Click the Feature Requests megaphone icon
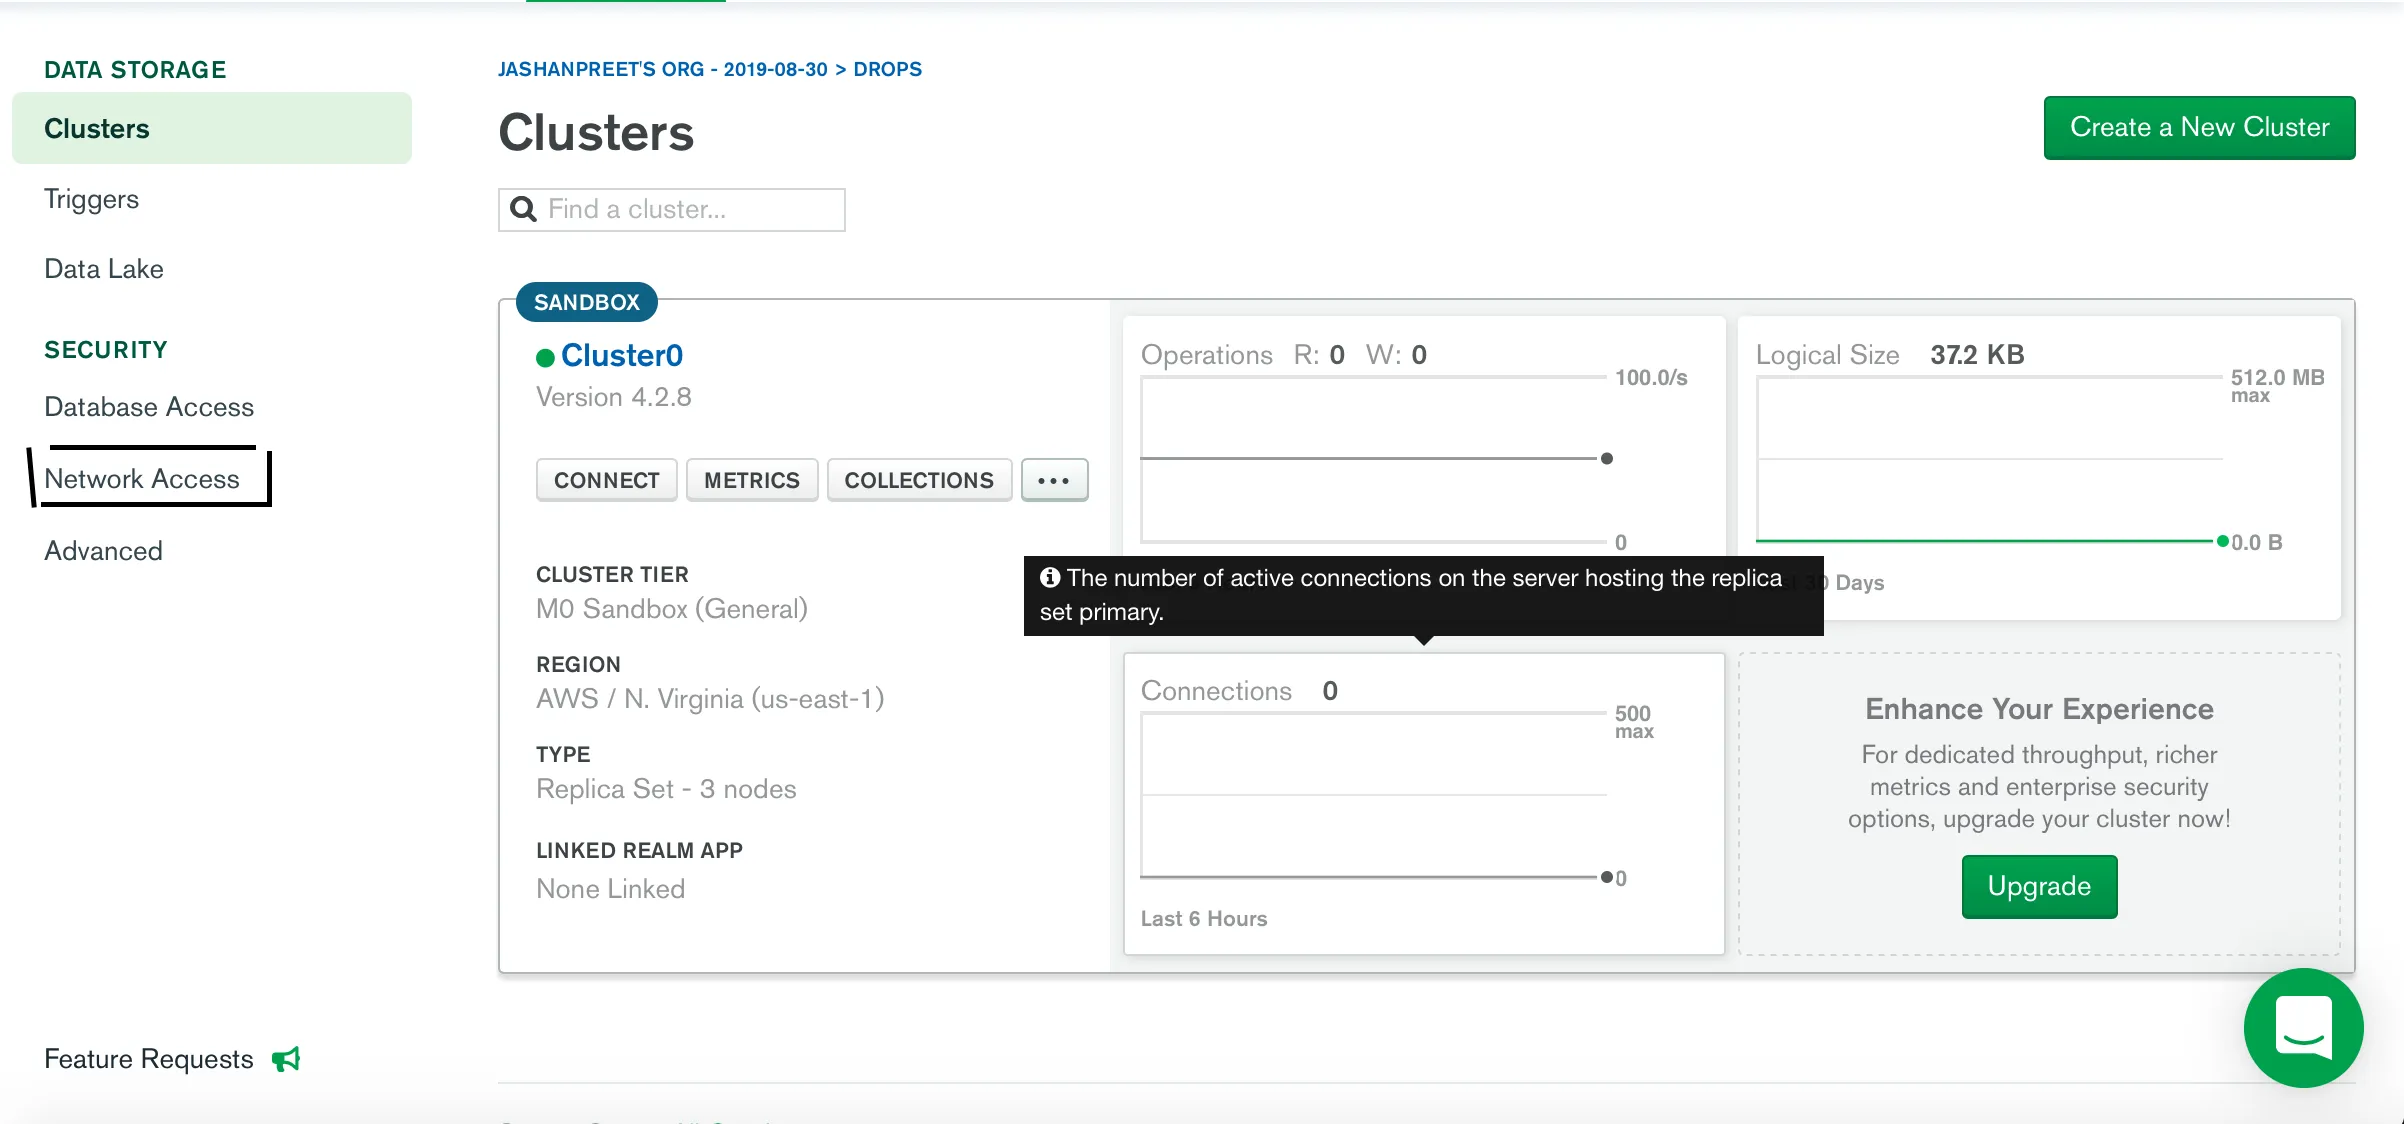Viewport: 2404px width, 1124px height. [x=286, y=1059]
